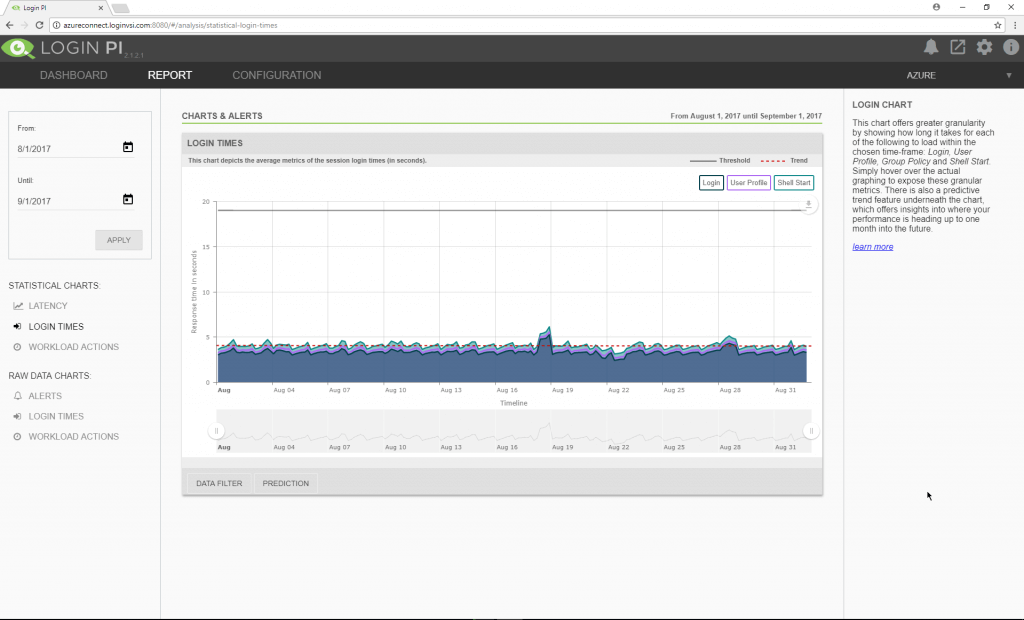The height and width of the screenshot is (620, 1024).
Task: Click the Trend legend entry
Action: (x=784, y=160)
